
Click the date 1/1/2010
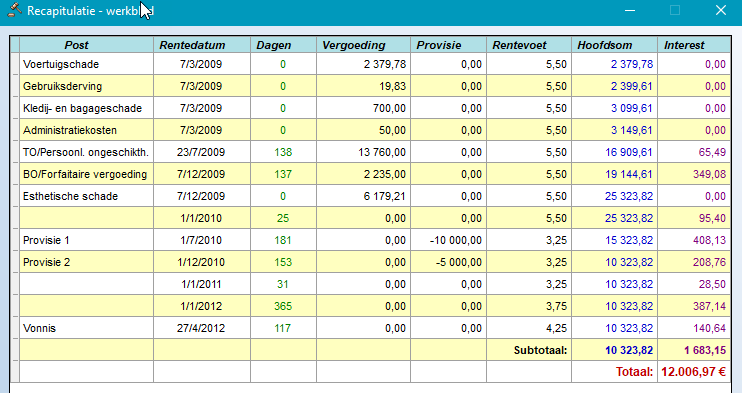201,218
